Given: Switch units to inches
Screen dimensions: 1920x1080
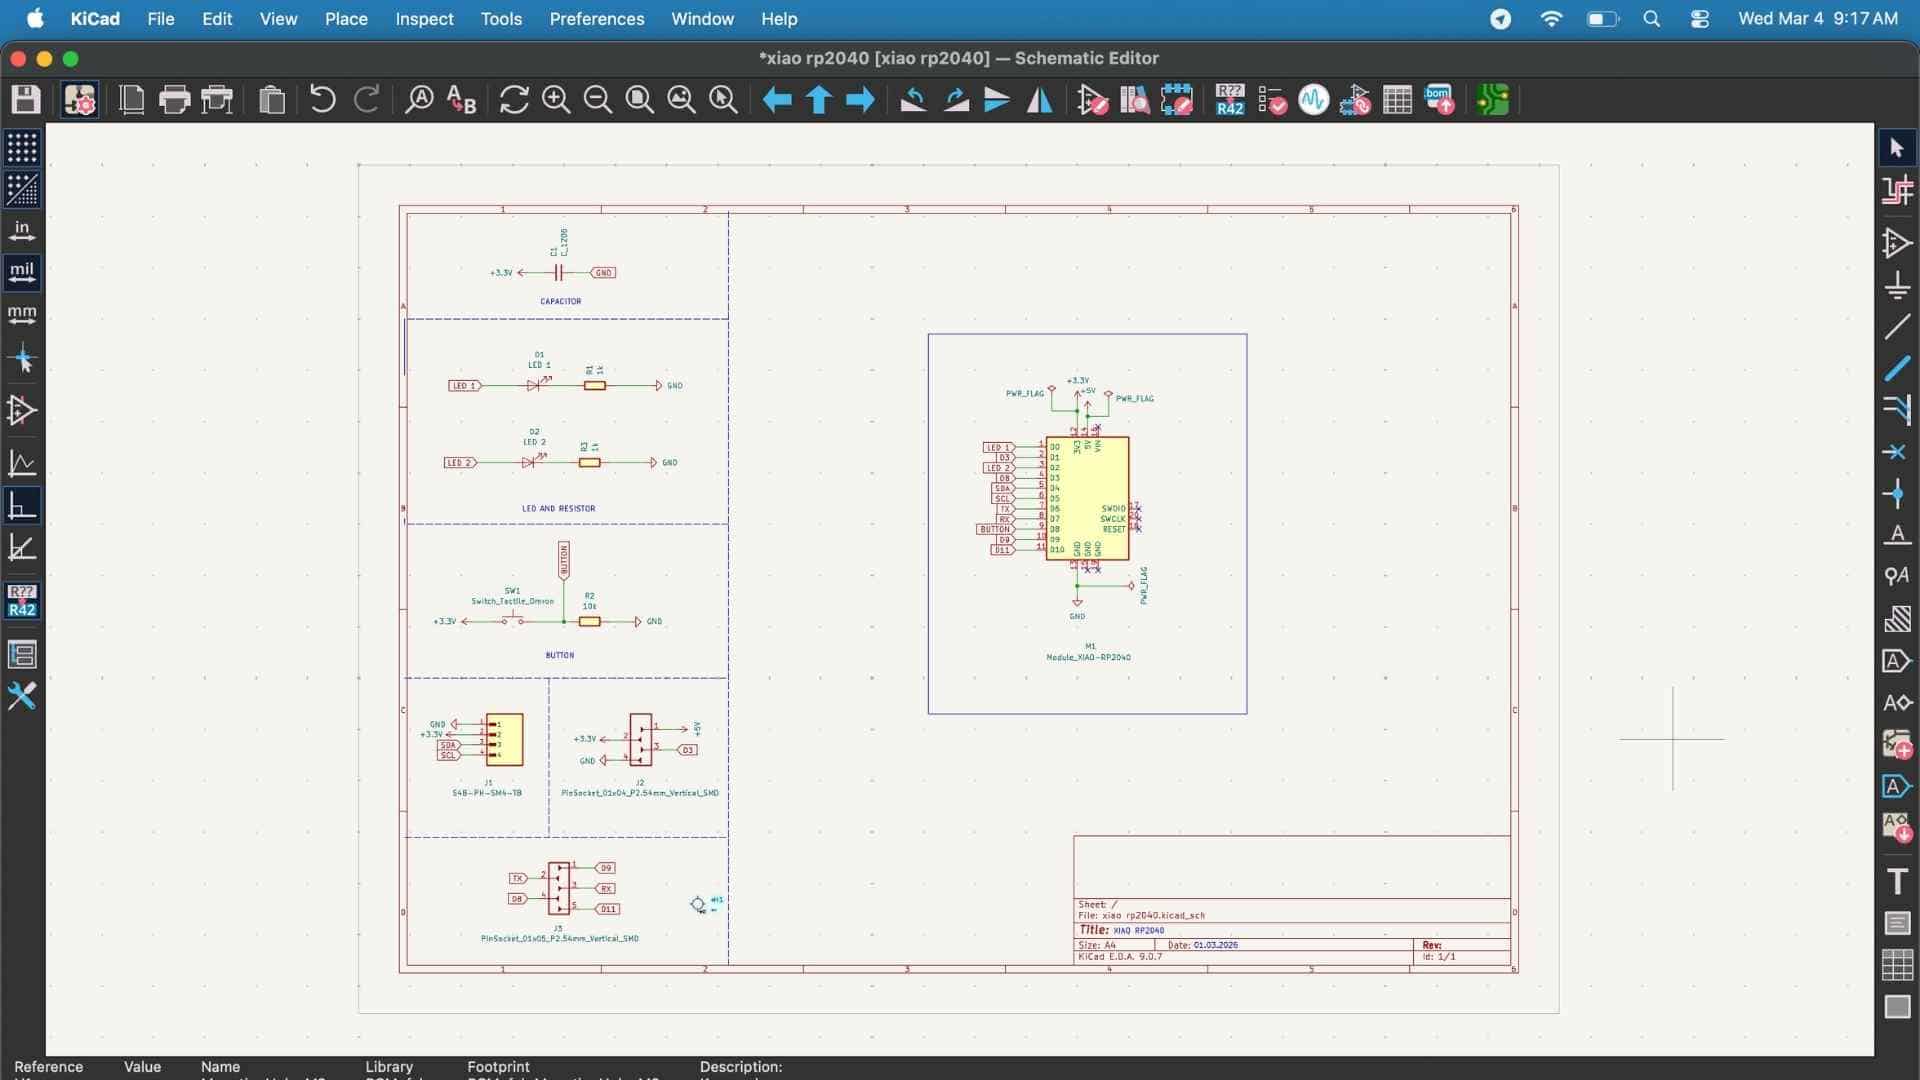Looking at the screenshot, I should tap(22, 231).
